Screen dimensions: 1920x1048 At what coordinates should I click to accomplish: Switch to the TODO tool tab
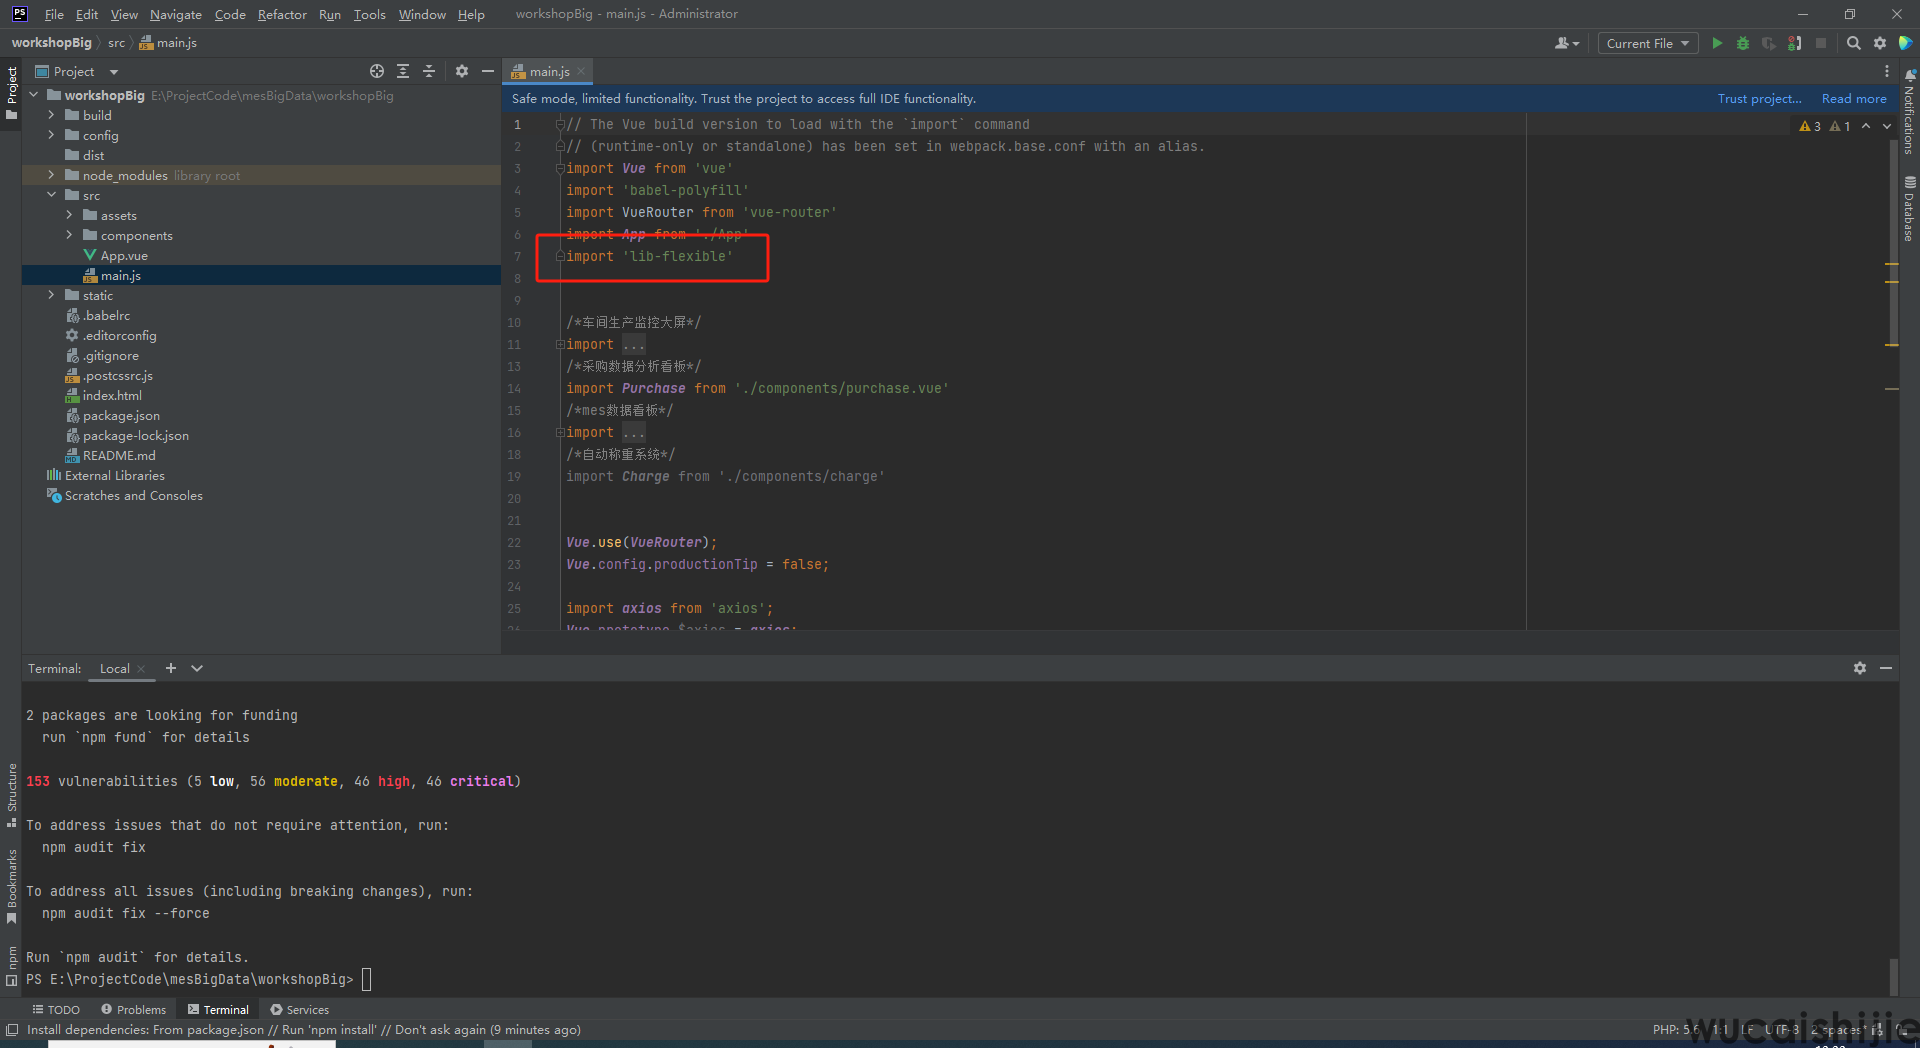point(56,1010)
